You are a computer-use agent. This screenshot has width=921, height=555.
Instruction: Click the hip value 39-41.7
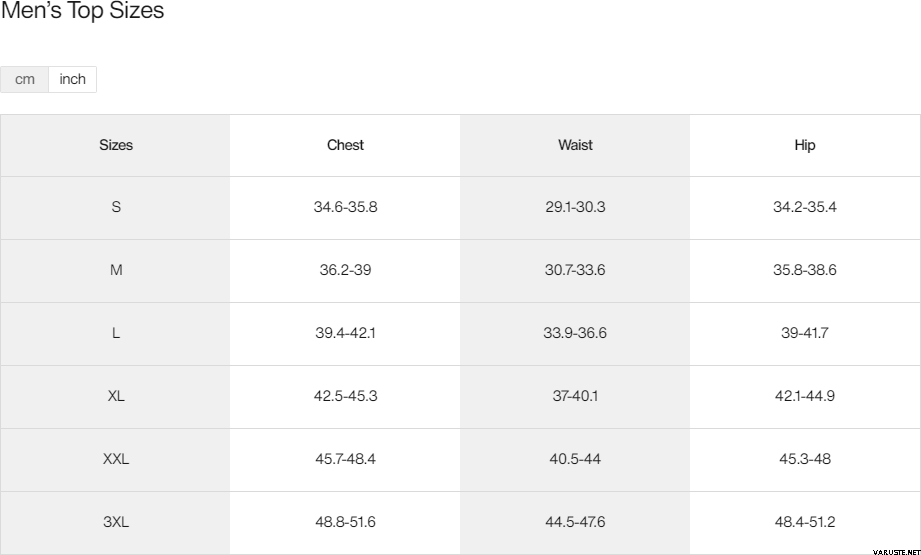coord(805,333)
